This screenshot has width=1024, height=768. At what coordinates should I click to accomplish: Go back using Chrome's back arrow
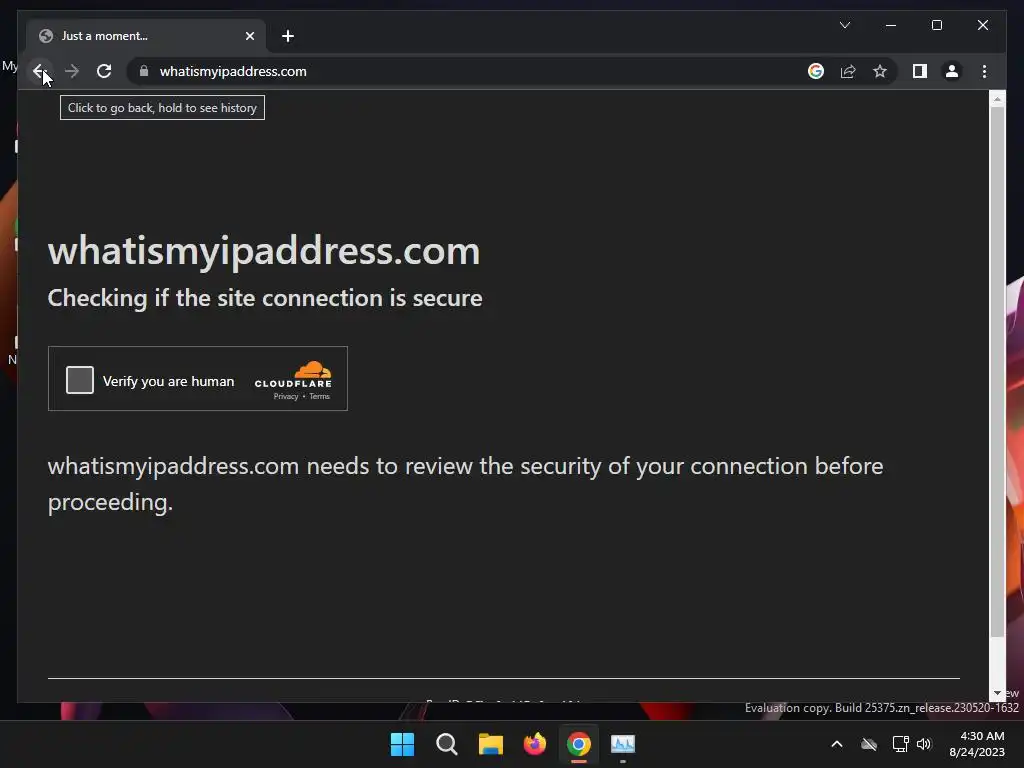pos(40,71)
